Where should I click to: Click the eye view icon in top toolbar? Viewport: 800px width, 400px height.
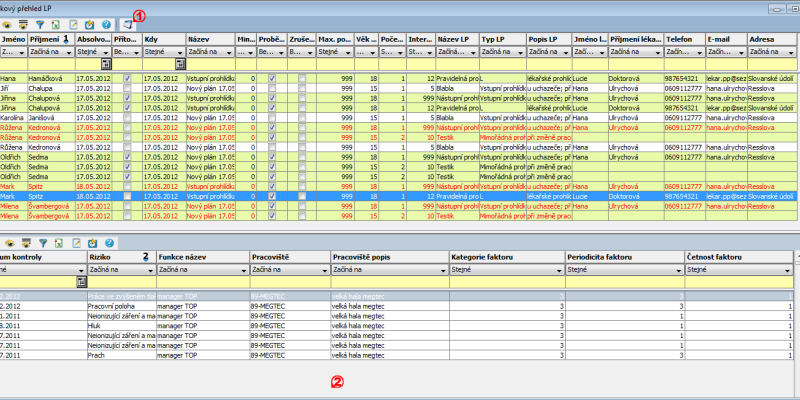click(x=6, y=23)
